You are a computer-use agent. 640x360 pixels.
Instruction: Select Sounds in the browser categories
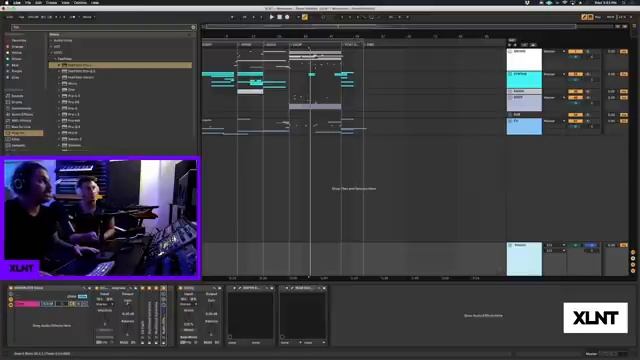(17, 96)
